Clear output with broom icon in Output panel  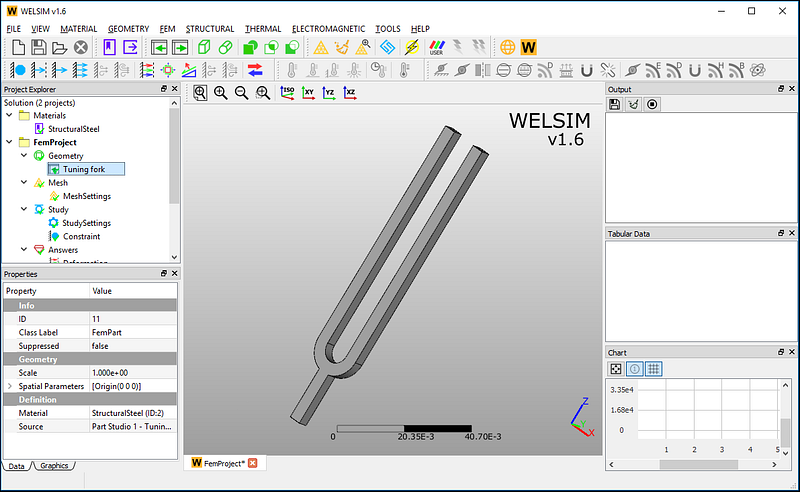pyautogui.click(x=633, y=105)
